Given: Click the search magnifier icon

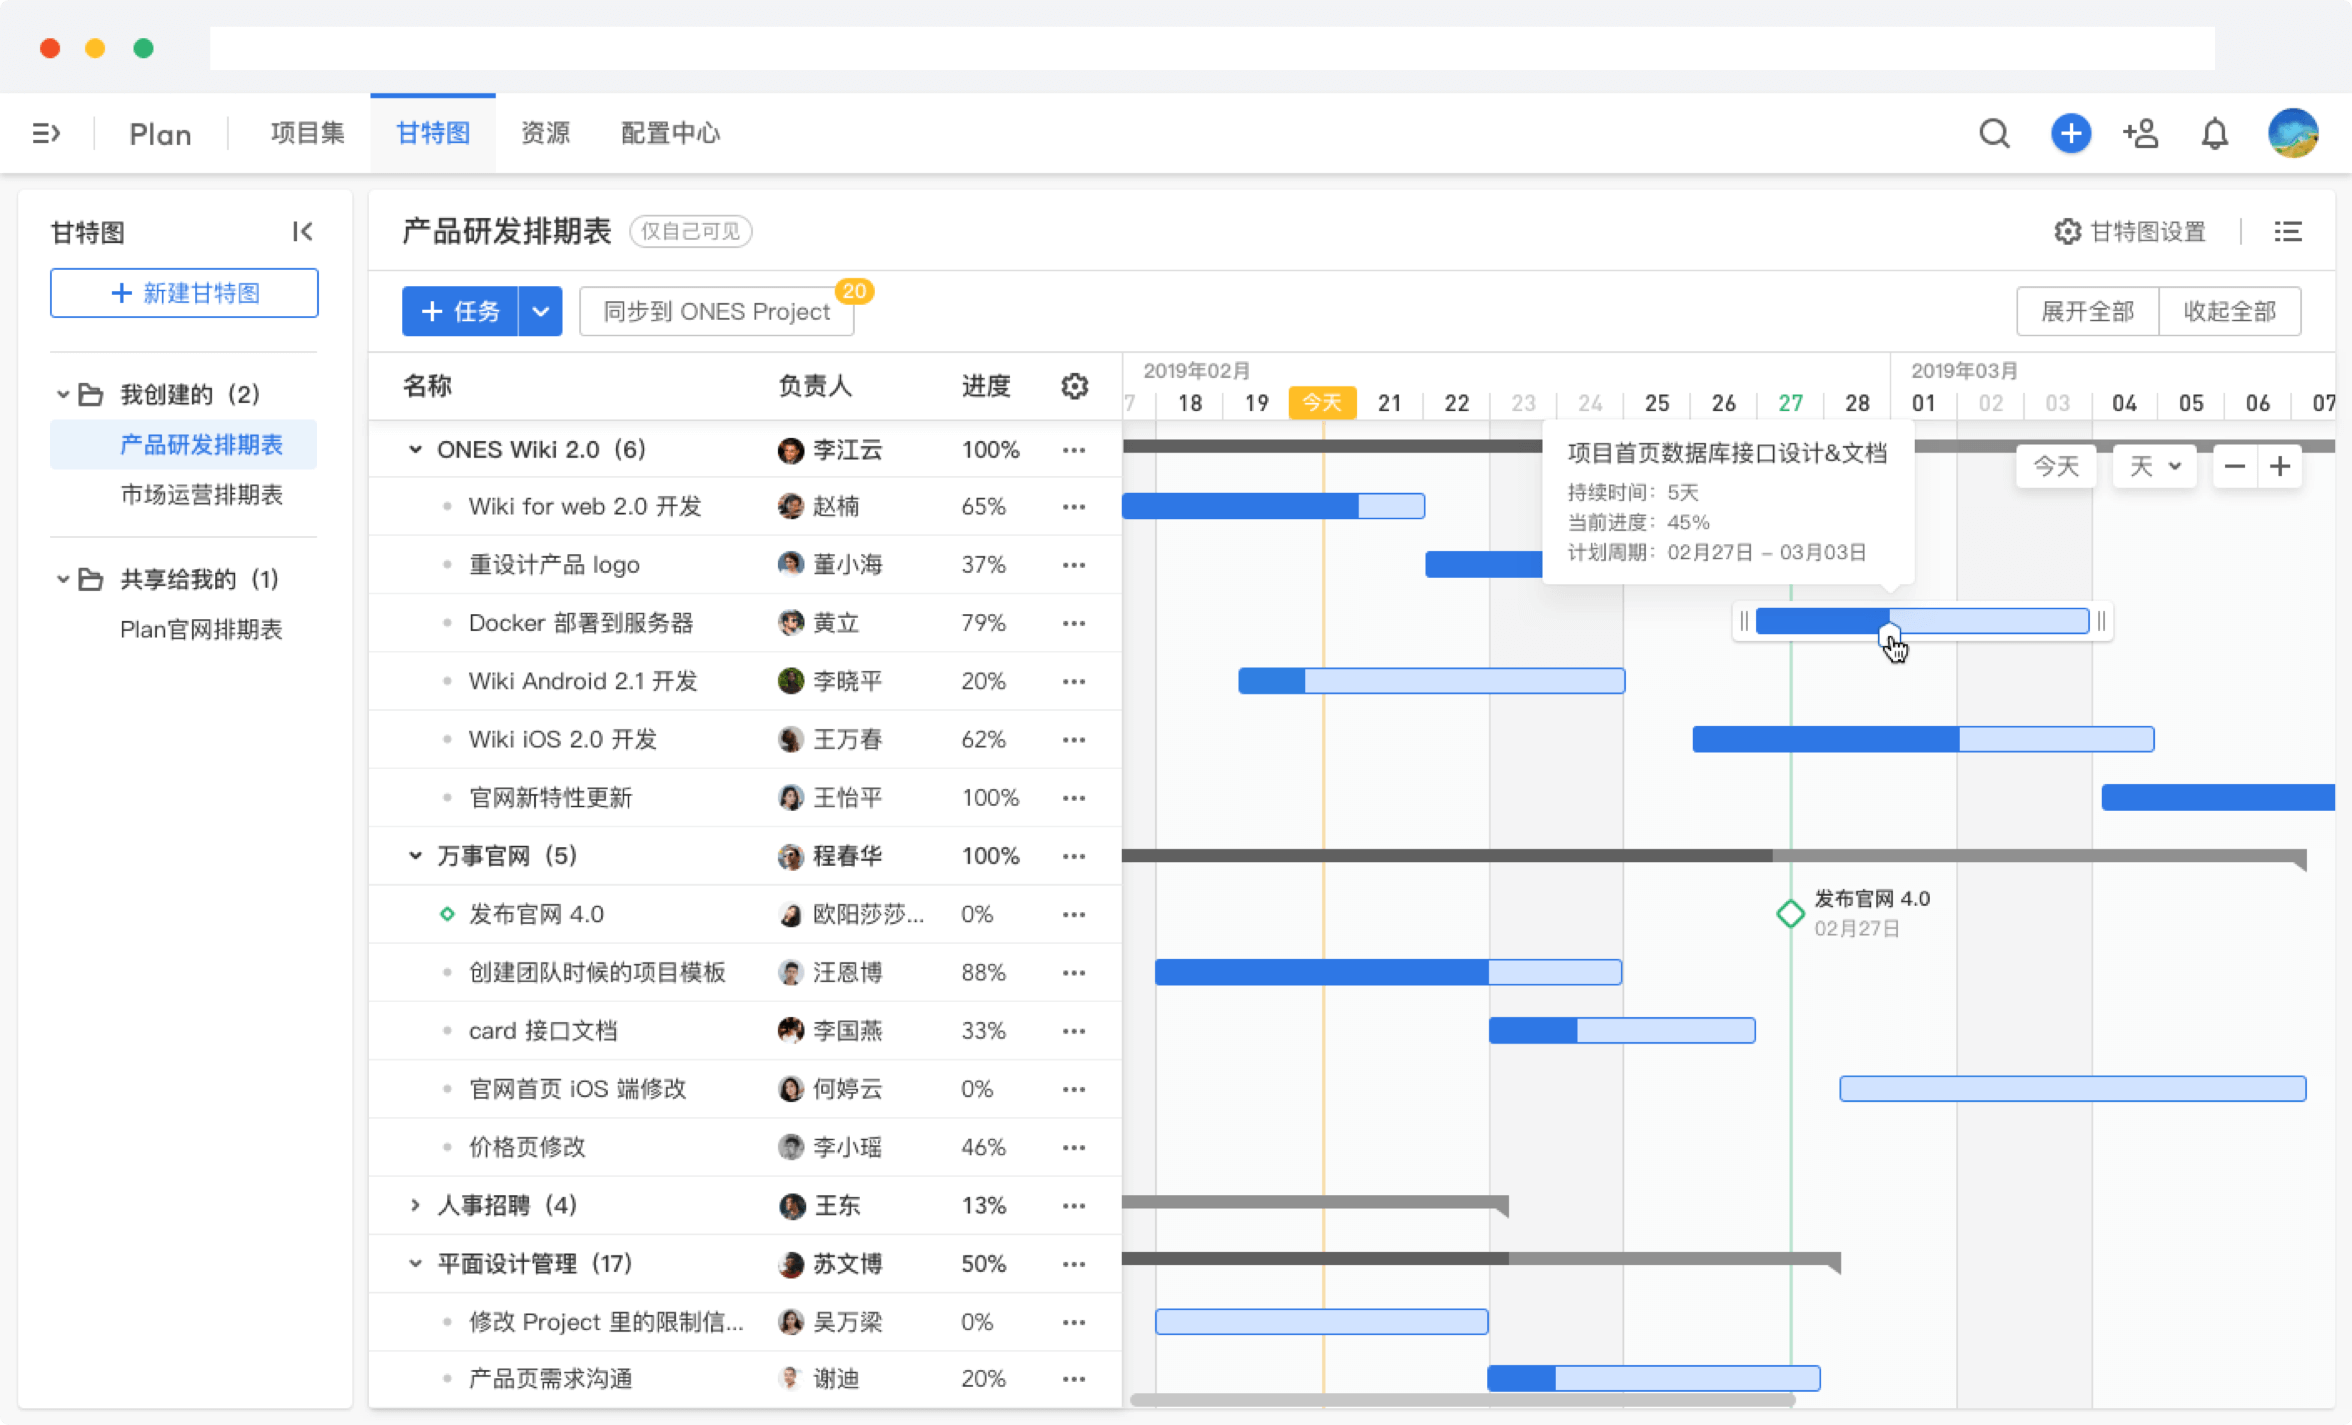Looking at the screenshot, I should click(1994, 133).
